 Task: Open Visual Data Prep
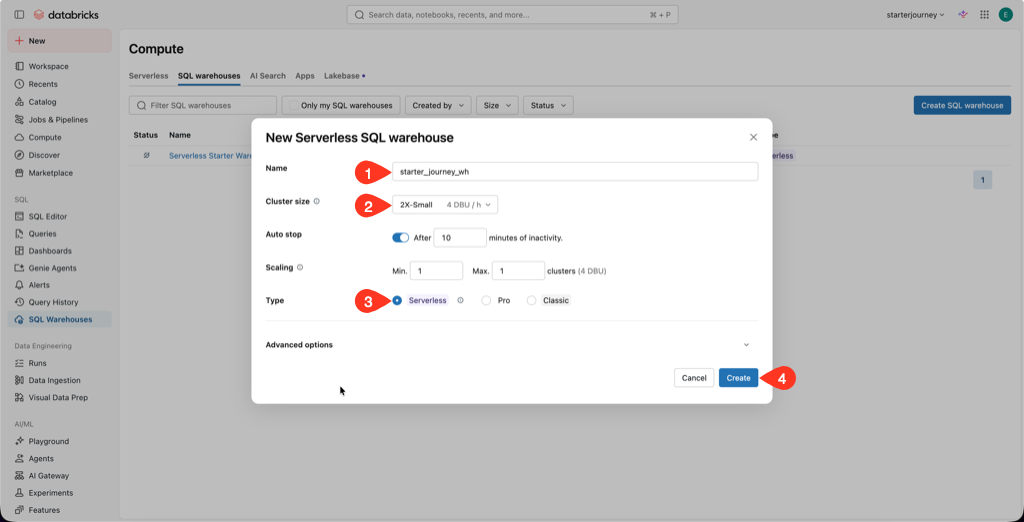[59, 397]
